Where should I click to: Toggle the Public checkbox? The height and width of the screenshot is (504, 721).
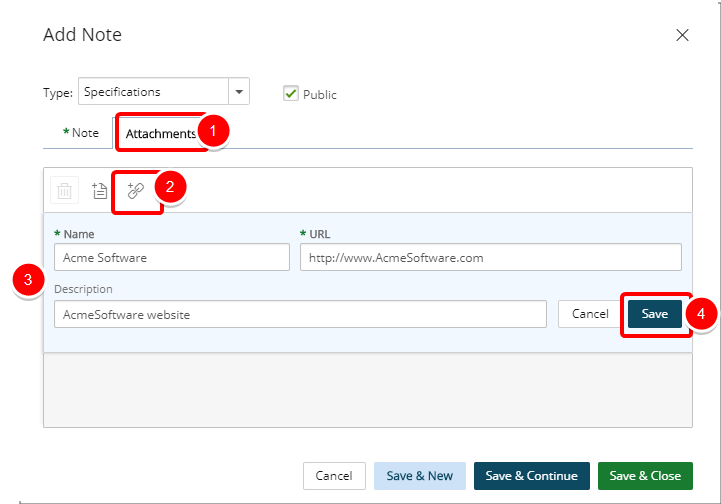(x=291, y=94)
